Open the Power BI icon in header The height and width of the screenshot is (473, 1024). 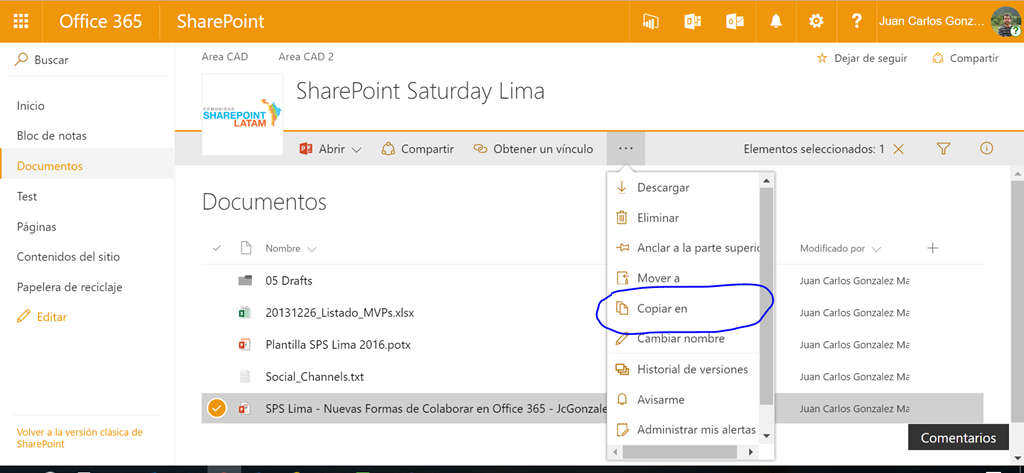click(650, 22)
